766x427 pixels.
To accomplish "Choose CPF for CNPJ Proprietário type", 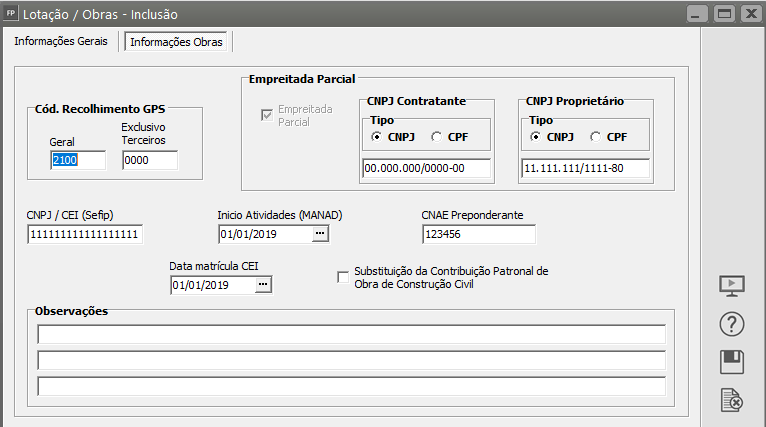I will click(x=596, y=137).
